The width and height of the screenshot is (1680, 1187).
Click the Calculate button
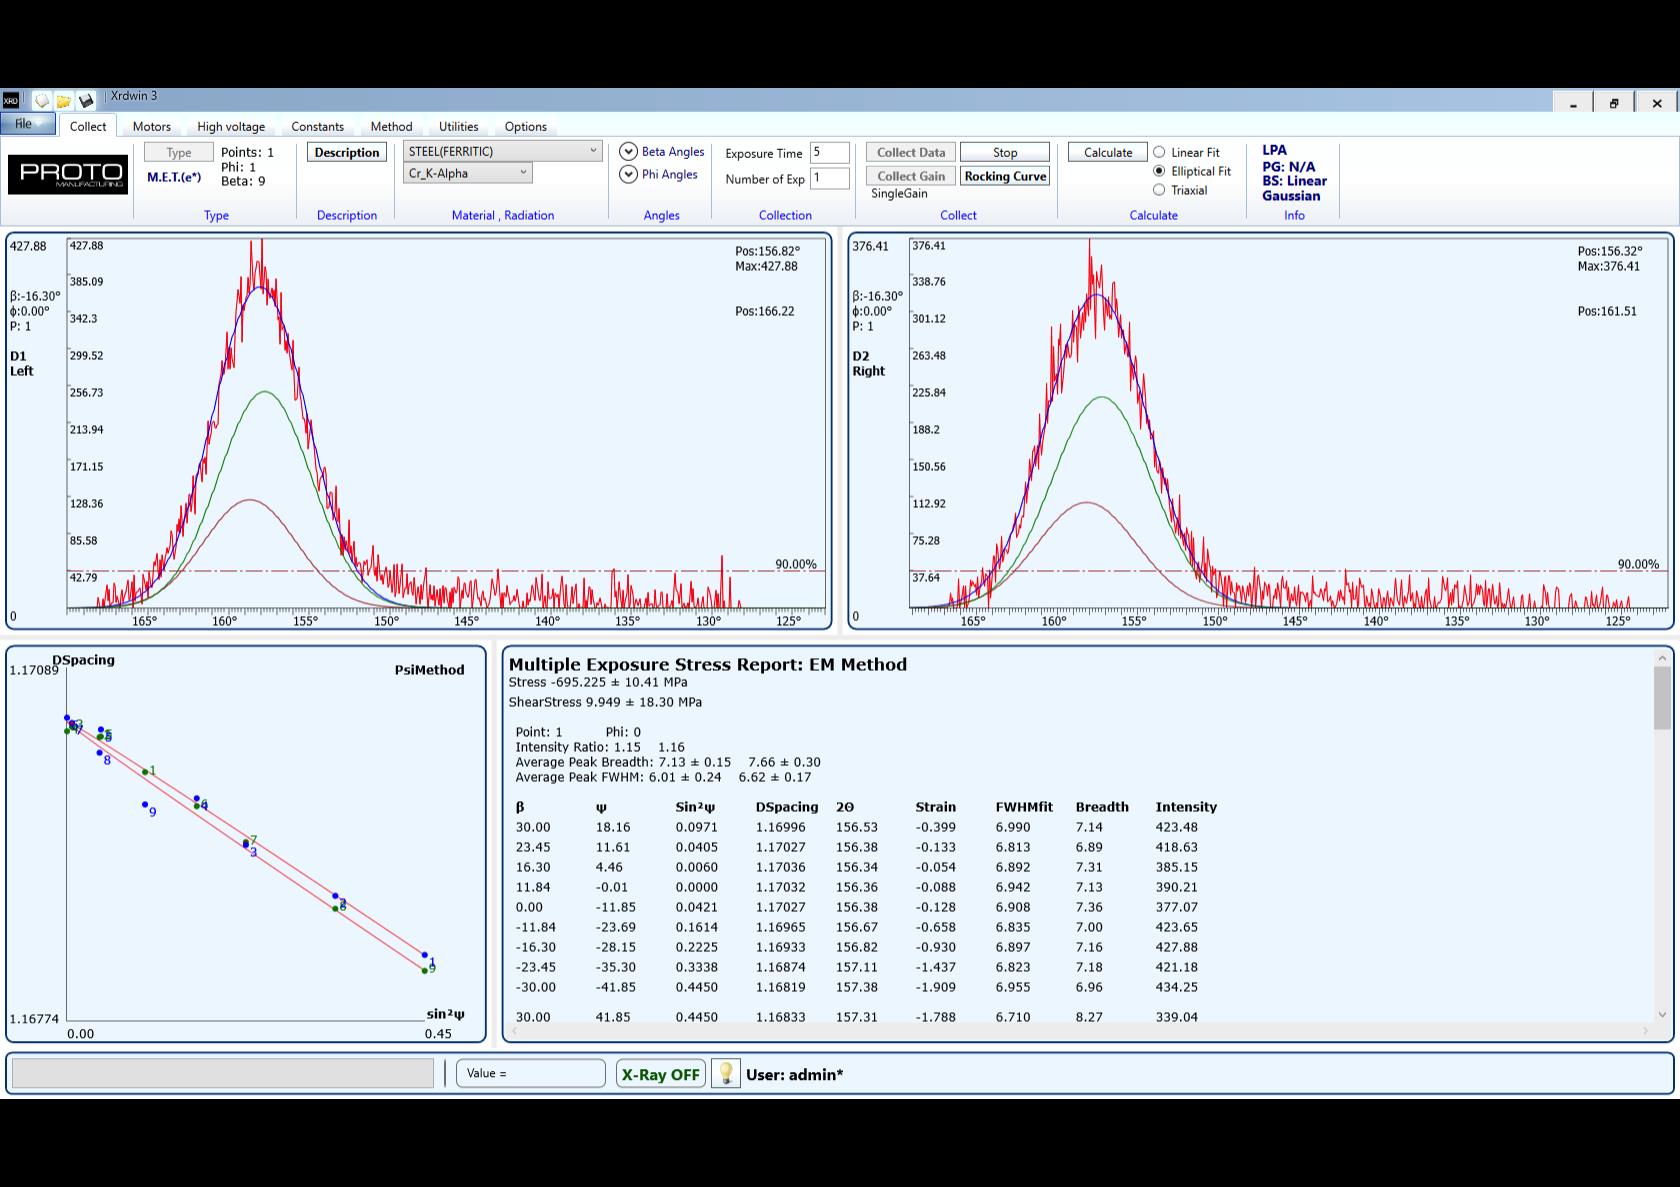click(x=1107, y=153)
